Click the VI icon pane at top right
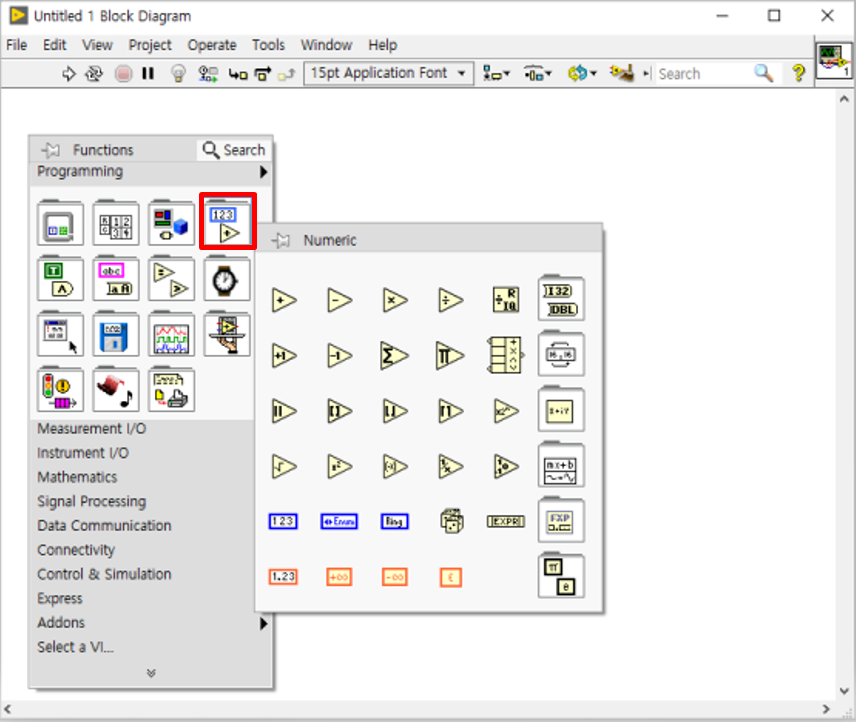The image size is (856, 722). (x=834, y=61)
